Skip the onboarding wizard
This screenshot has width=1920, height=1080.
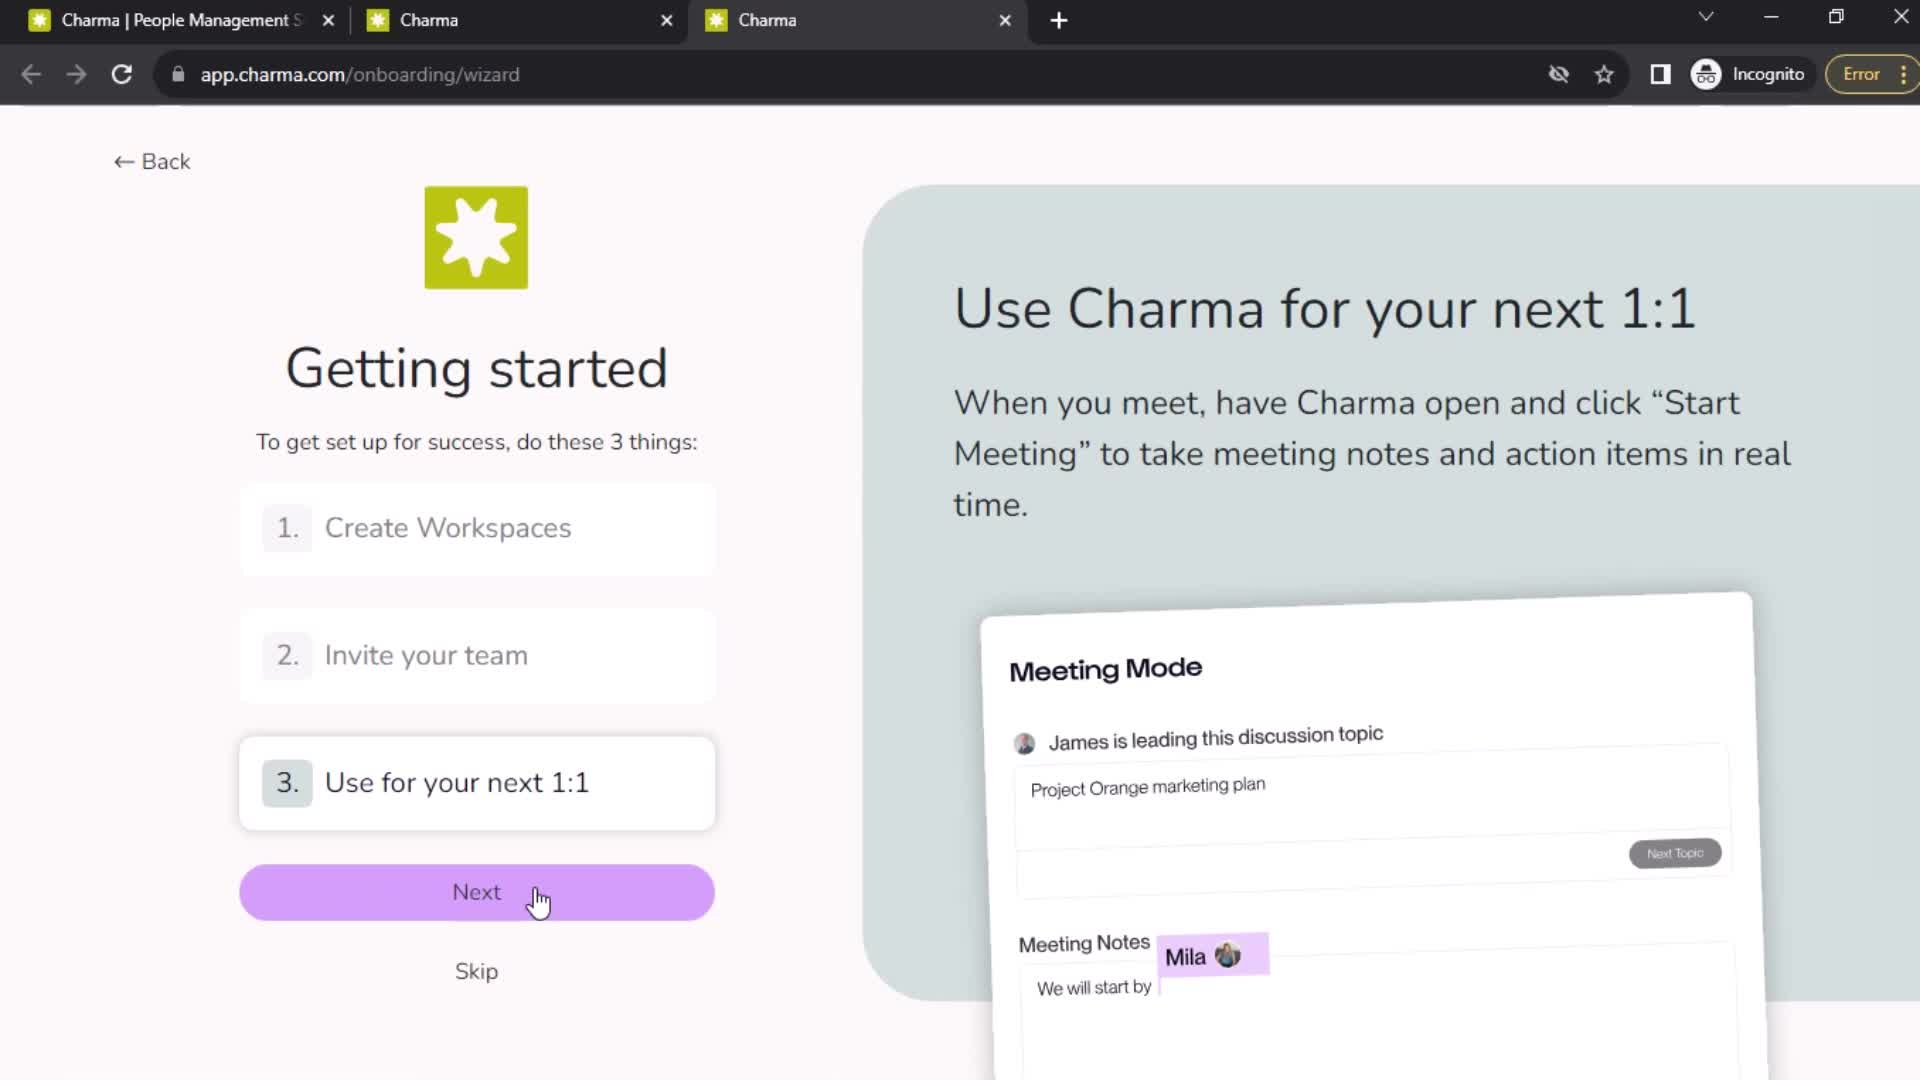(x=476, y=971)
